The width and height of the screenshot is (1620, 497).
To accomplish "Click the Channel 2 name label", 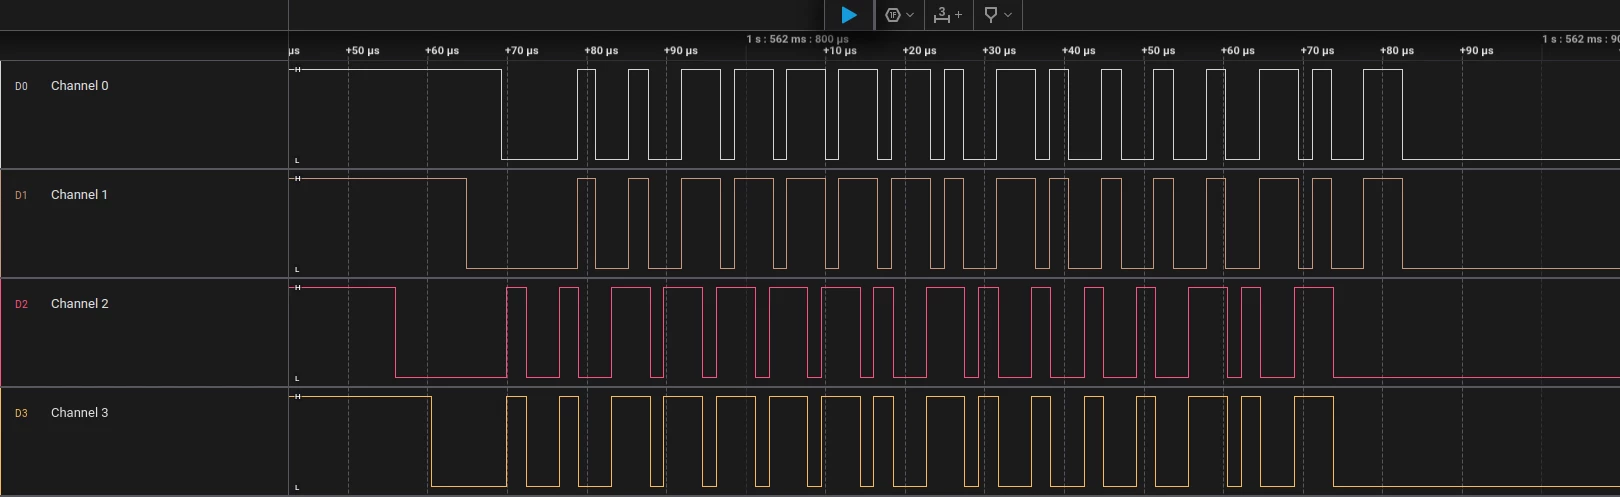I will tap(80, 304).
